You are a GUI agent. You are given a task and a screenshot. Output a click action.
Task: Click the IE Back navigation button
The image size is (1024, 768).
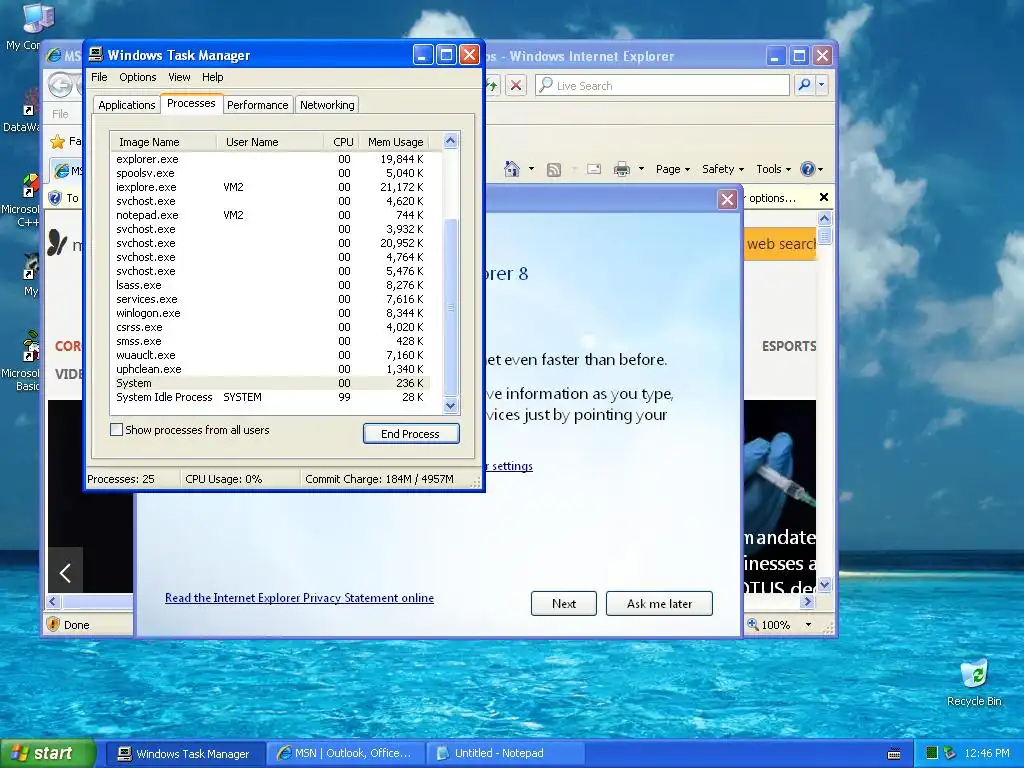click(61, 85)
